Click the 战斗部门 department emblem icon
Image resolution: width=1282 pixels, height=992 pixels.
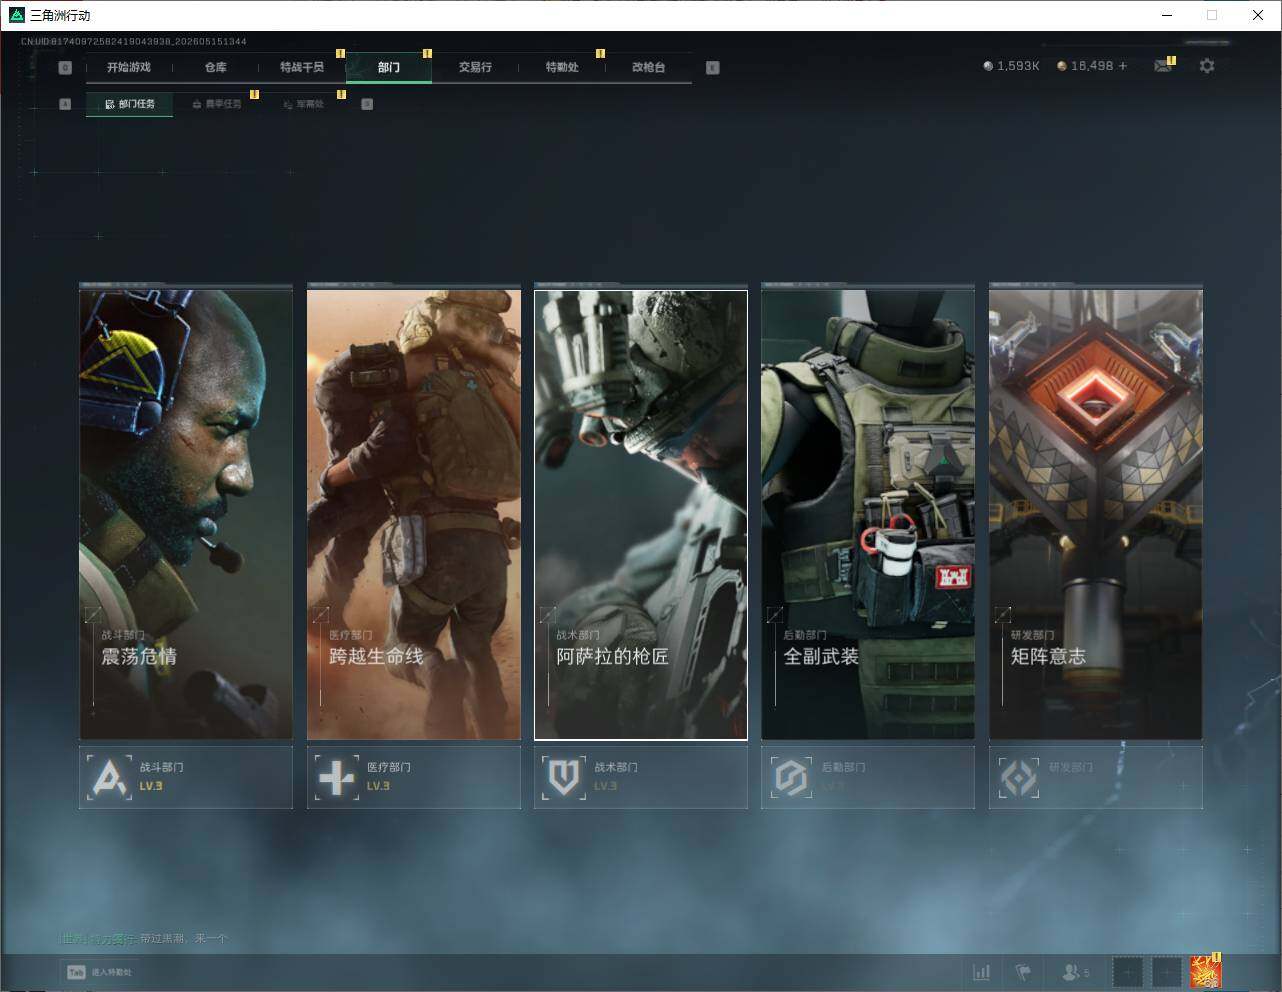click(x=109, y=777)
